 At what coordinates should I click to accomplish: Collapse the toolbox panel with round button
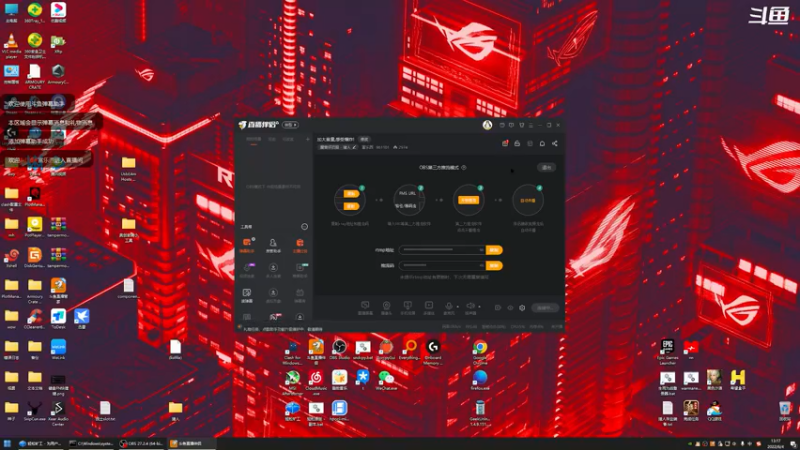(305, 227)
